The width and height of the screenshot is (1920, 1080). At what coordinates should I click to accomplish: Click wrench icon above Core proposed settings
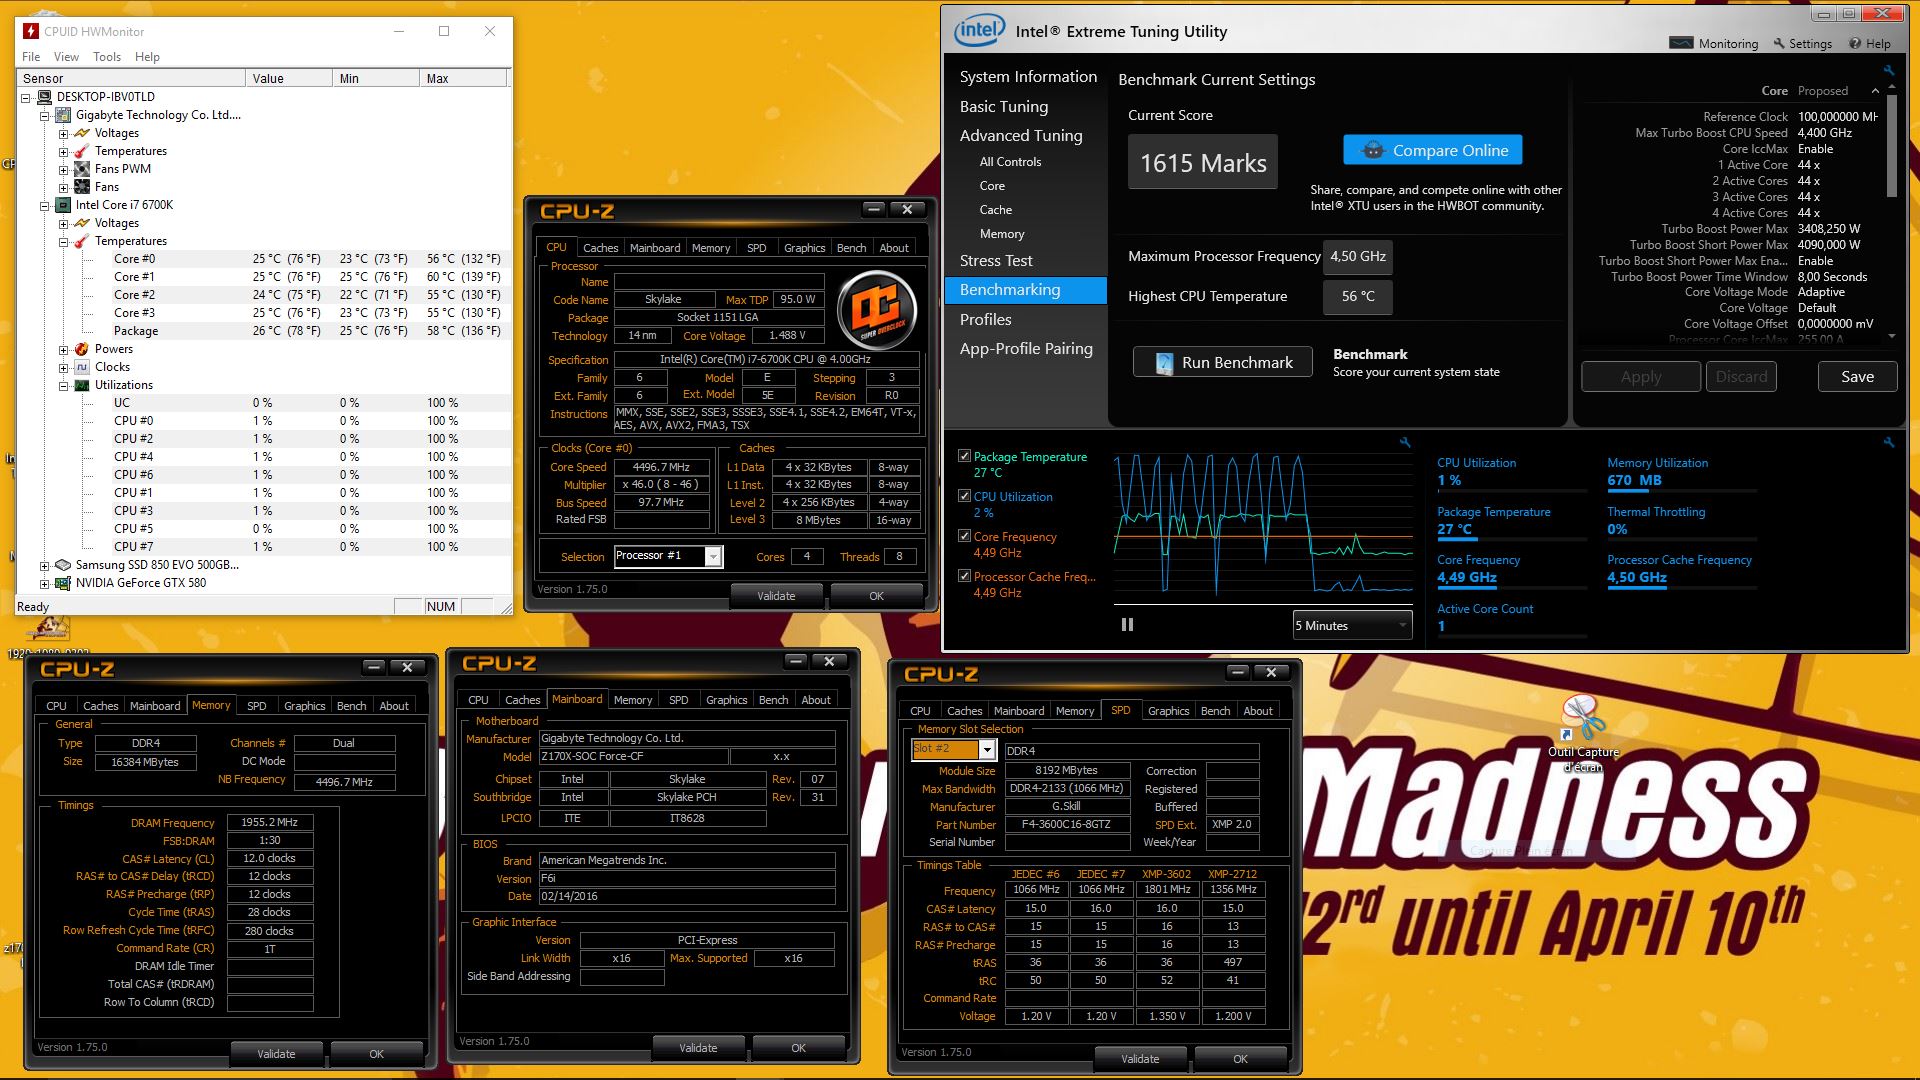pyautogui.click(x=1888, y=70)
